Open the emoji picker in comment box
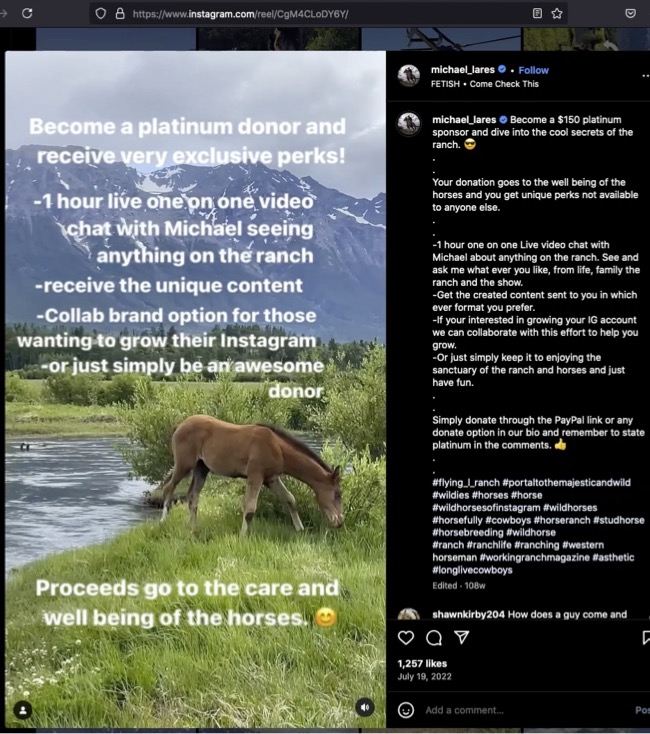This screenshot has height=734, width=650. (x=406, y=710)
